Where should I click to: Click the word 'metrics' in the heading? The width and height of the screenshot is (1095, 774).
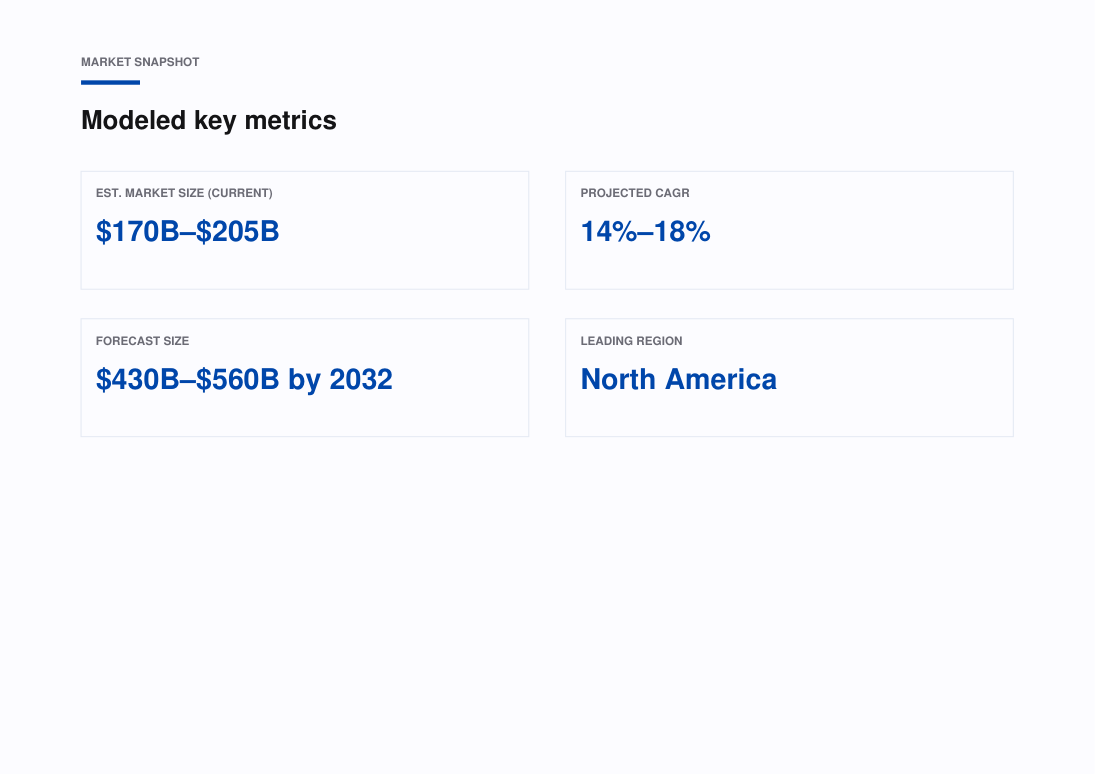291,121
